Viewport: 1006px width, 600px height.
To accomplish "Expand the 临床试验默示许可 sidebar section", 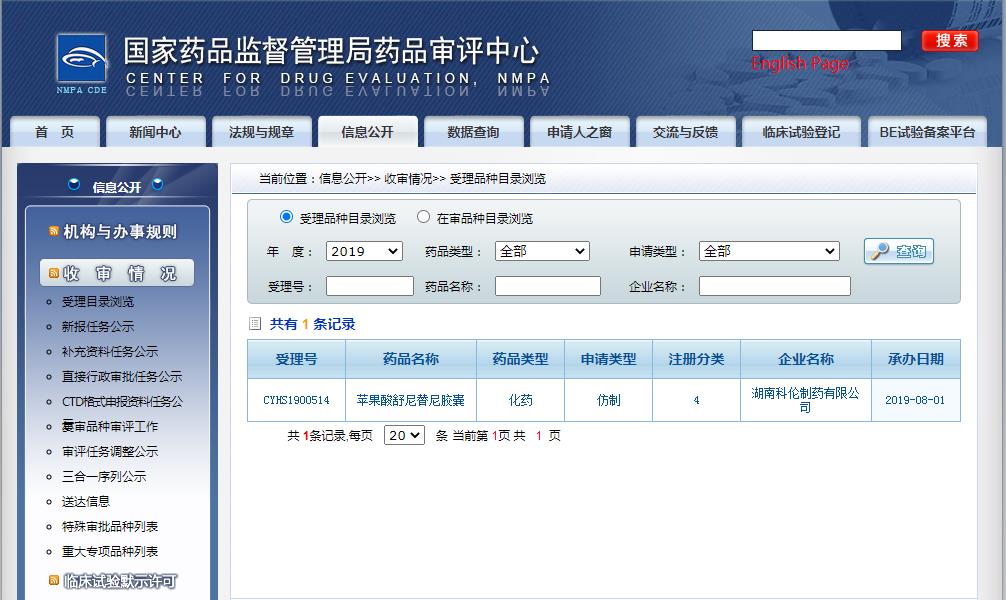I will tap(120, 581).
